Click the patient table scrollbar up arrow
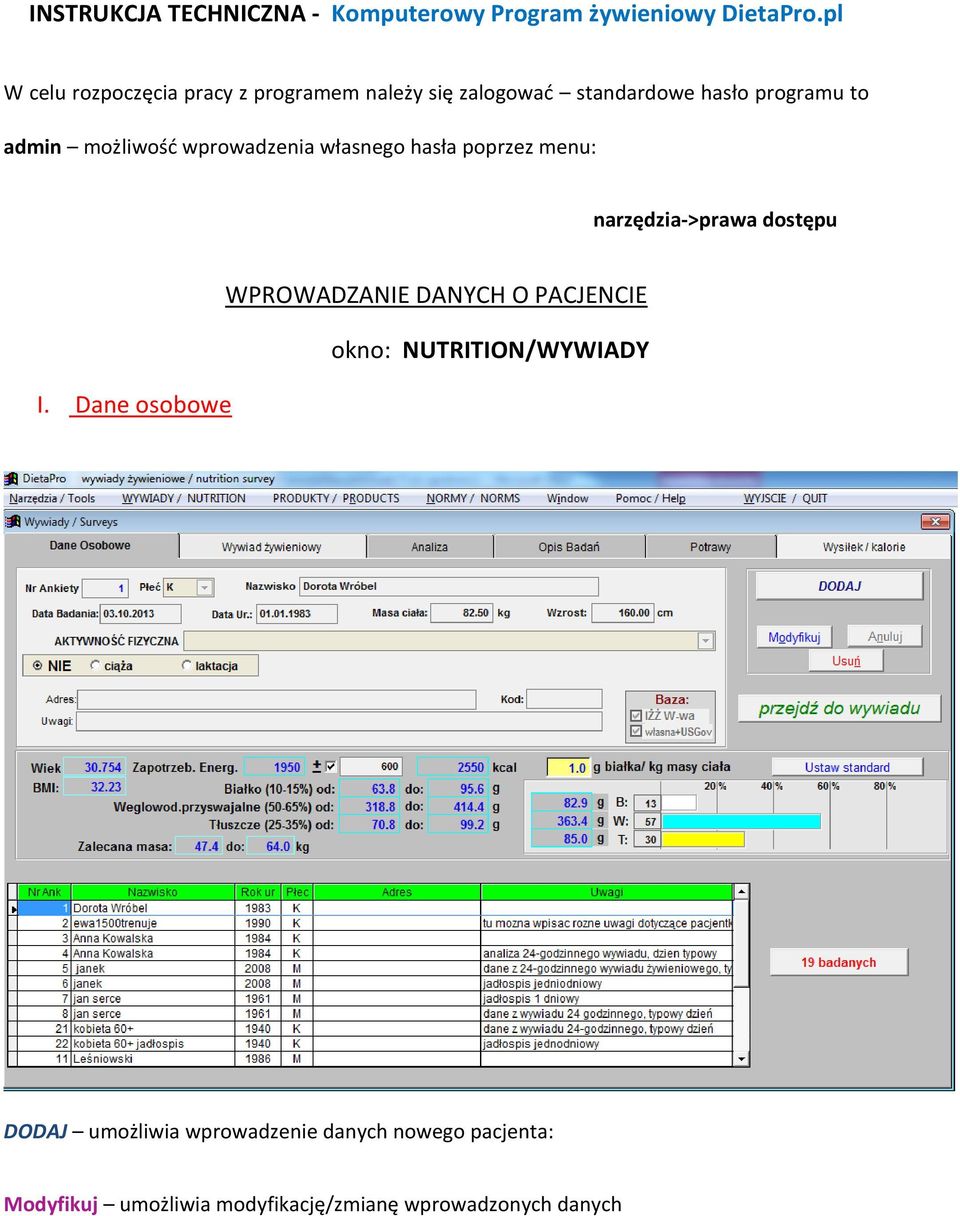The image size is (960, 1216). point(742,891)
